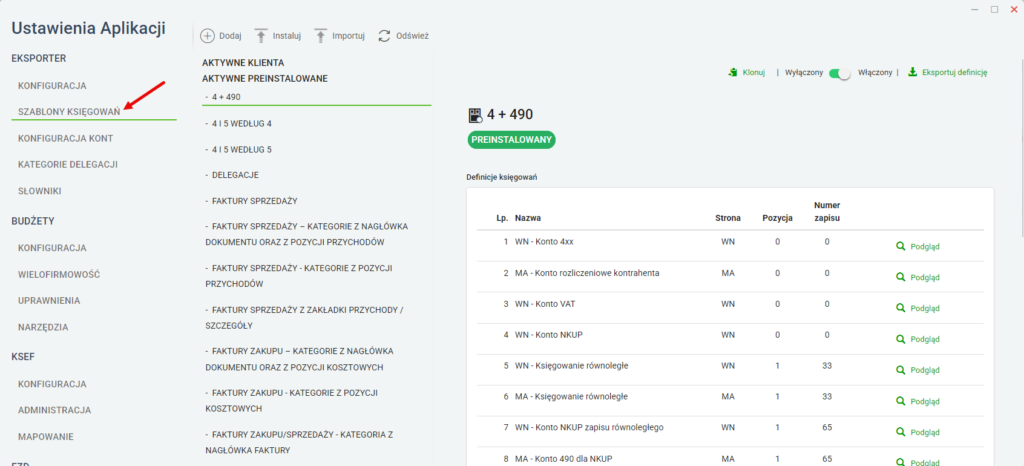Open Słowniki menu item

40,191
